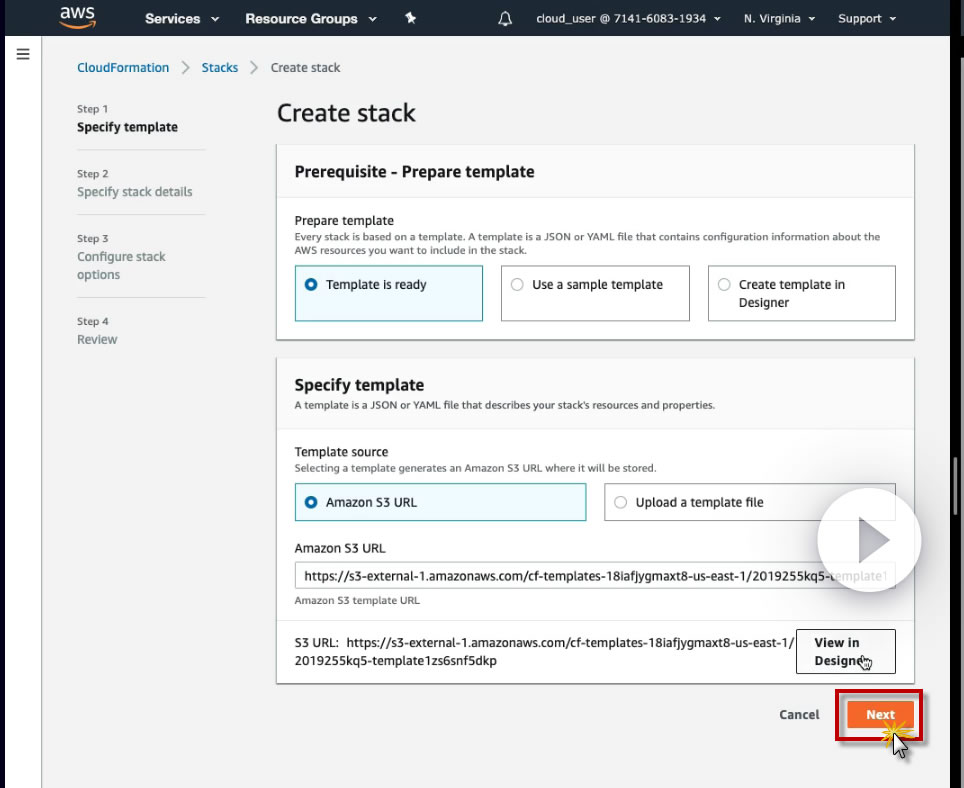The image size is (964, 788).
Task: Select the Template is ready radio option
Action: click(389, 293)
